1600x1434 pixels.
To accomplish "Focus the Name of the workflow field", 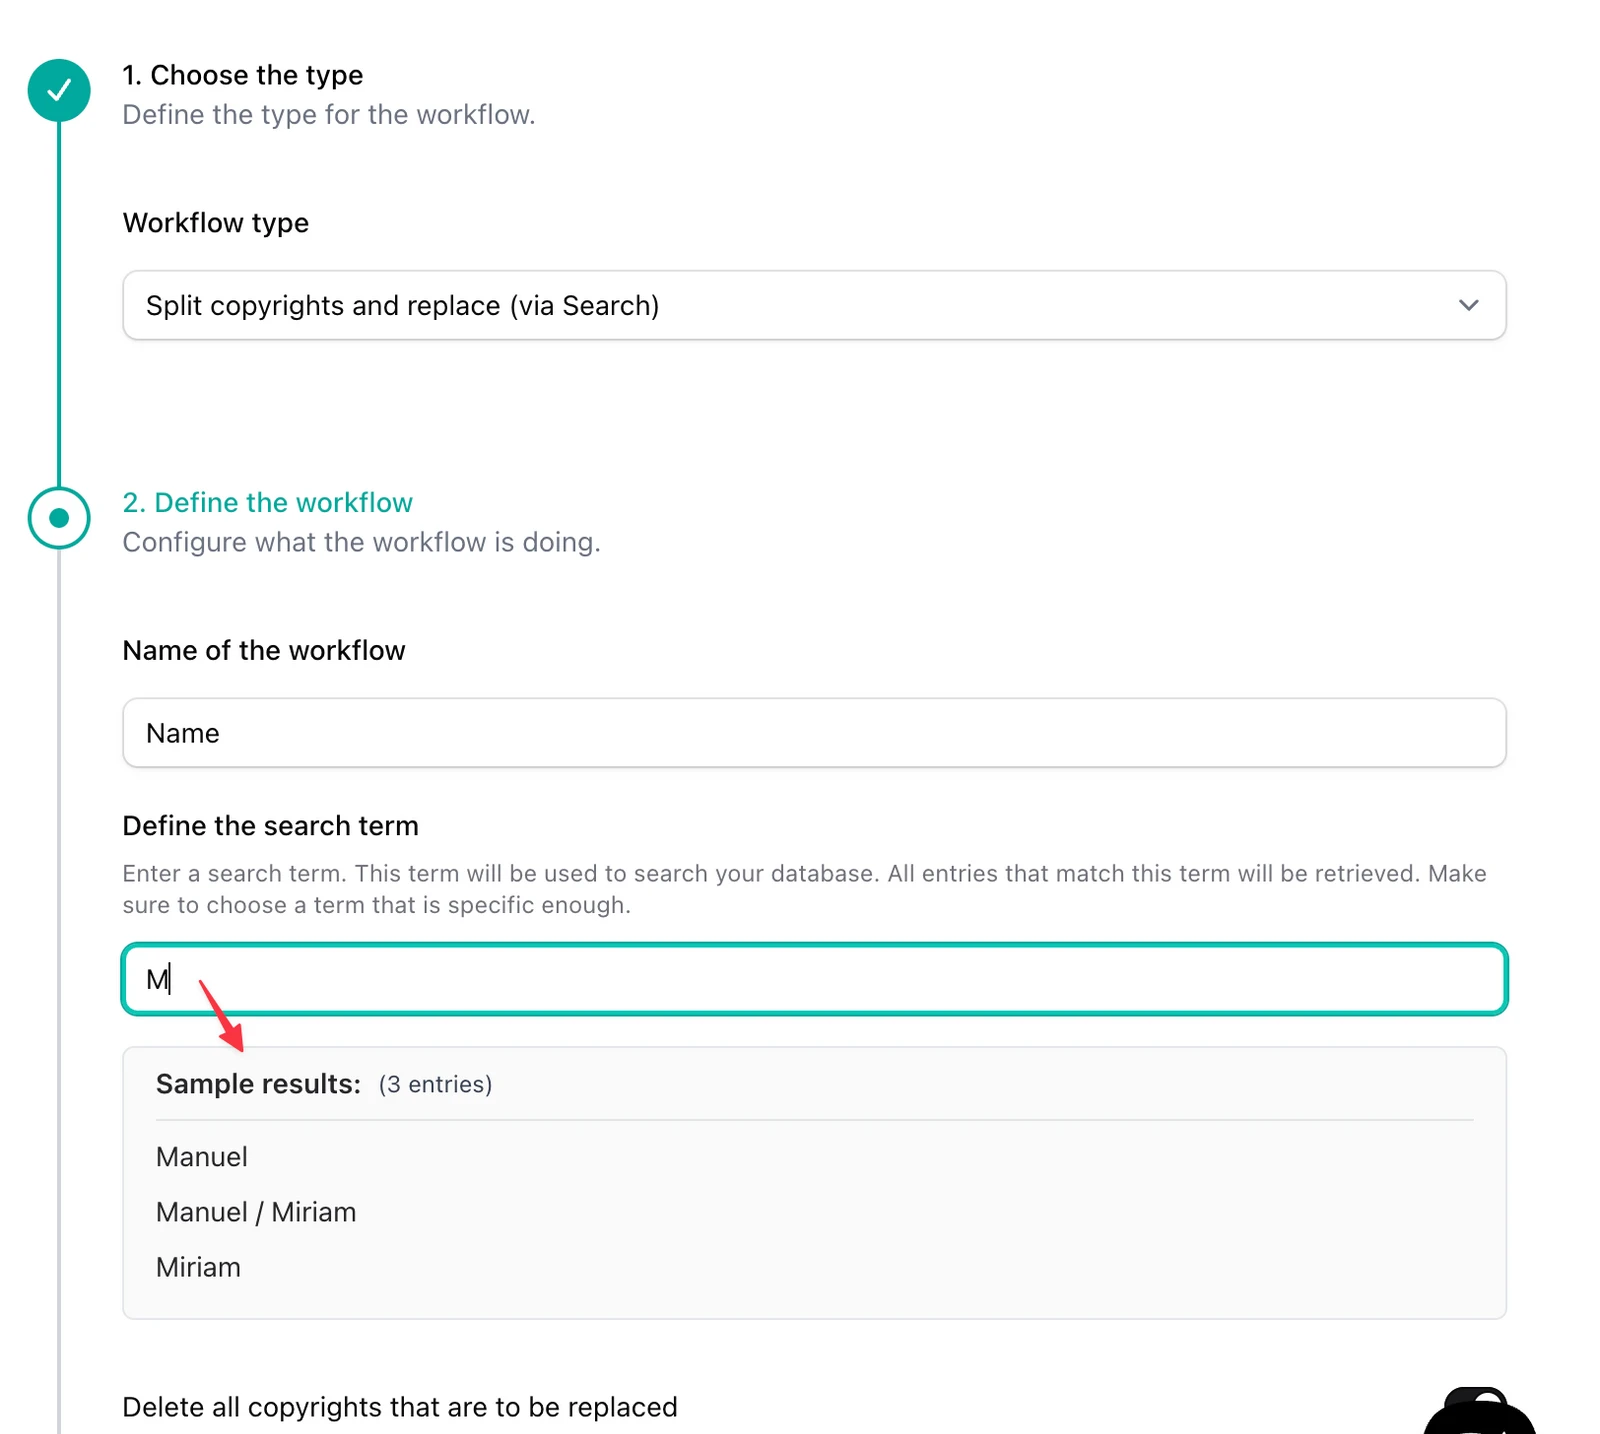I will point(813,733).
